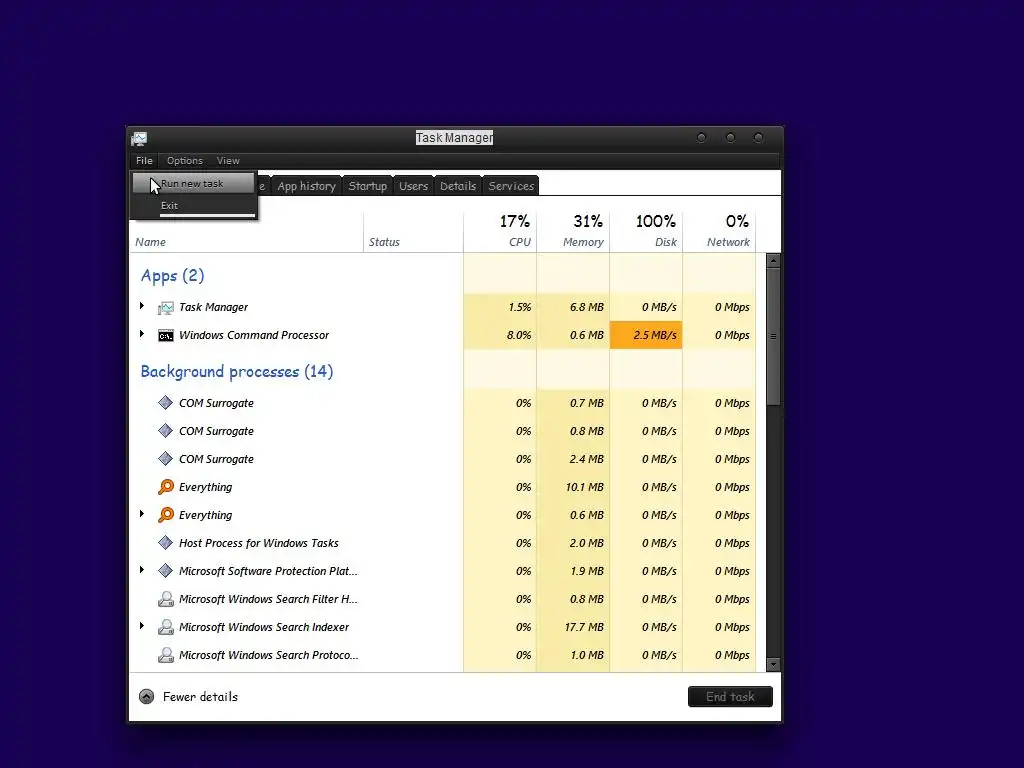Click Task Manager process row icon
This screenshot has width=1024, height=768.
(x=166, y=307)
